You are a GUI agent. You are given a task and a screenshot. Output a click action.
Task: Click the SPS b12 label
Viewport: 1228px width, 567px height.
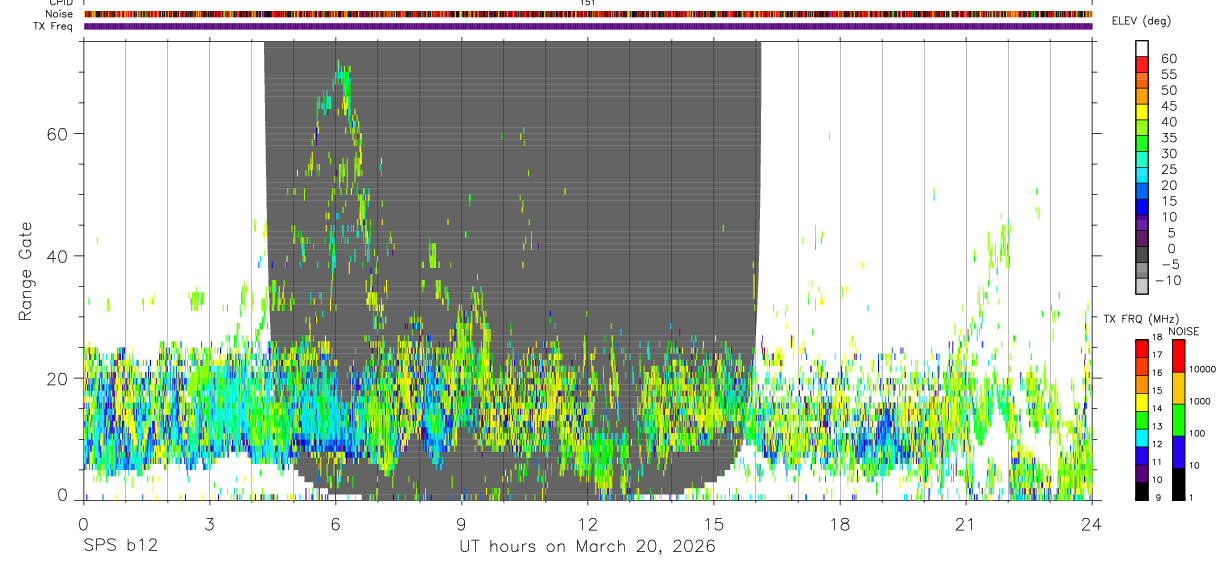[120, 547]
